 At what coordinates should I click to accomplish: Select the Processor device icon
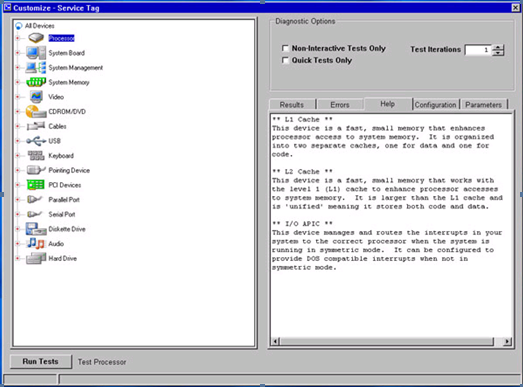coord(36,38)
